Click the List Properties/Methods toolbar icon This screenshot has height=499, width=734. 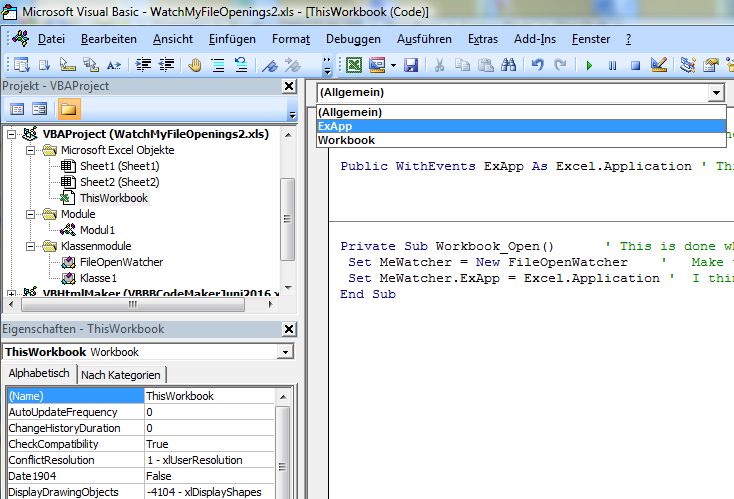(x=22, y=65)
